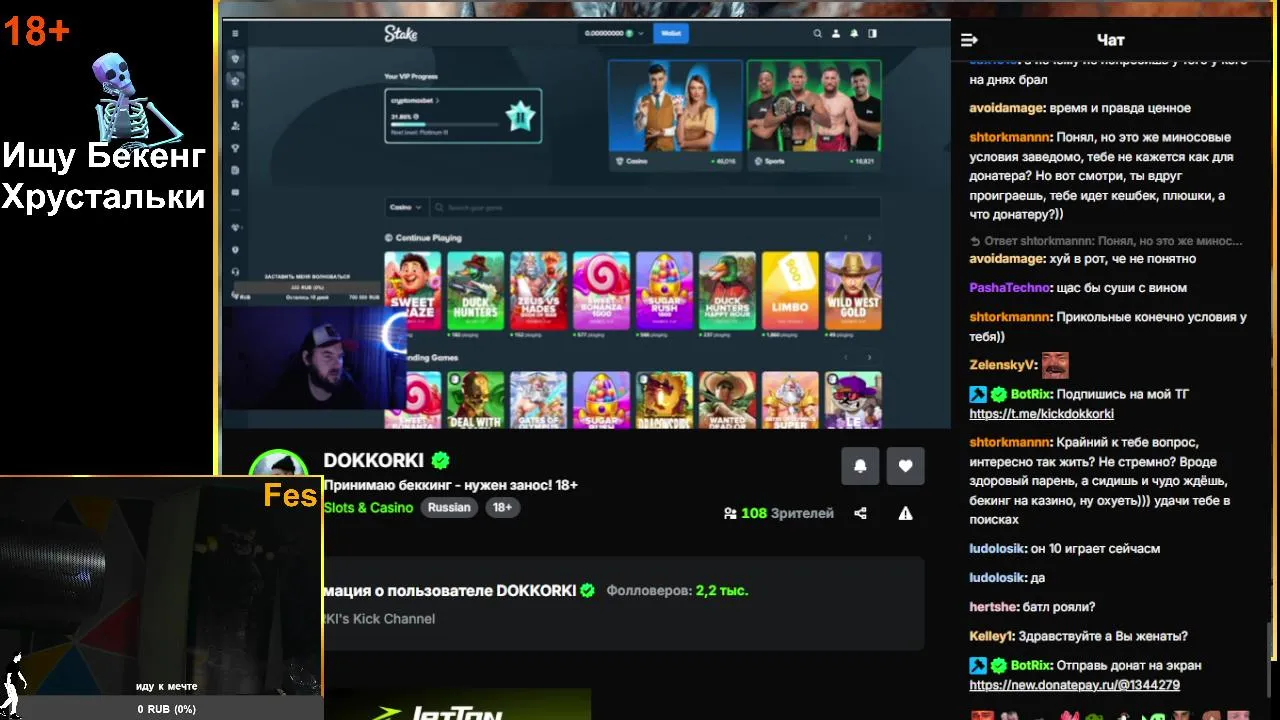This screenshot has height=720, width=1280.
Task: Open the Sports promo card
Action: click(x=814, y=114)
